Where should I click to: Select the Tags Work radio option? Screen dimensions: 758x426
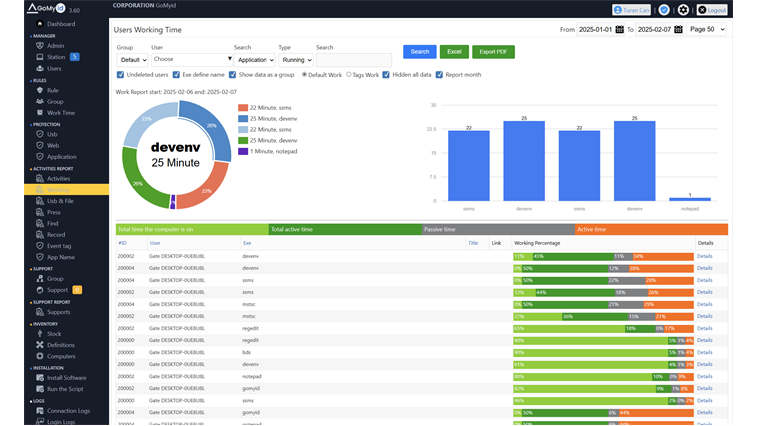[x=348, y=74]
